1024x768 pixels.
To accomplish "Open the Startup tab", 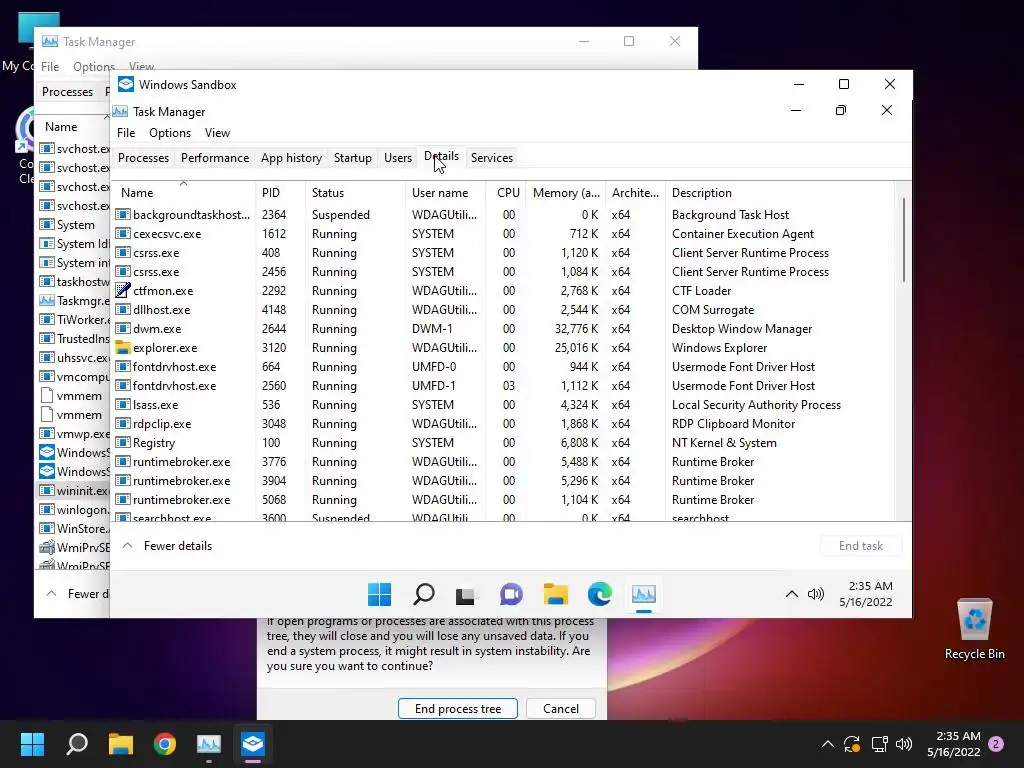I will click(x=353, y=158).
